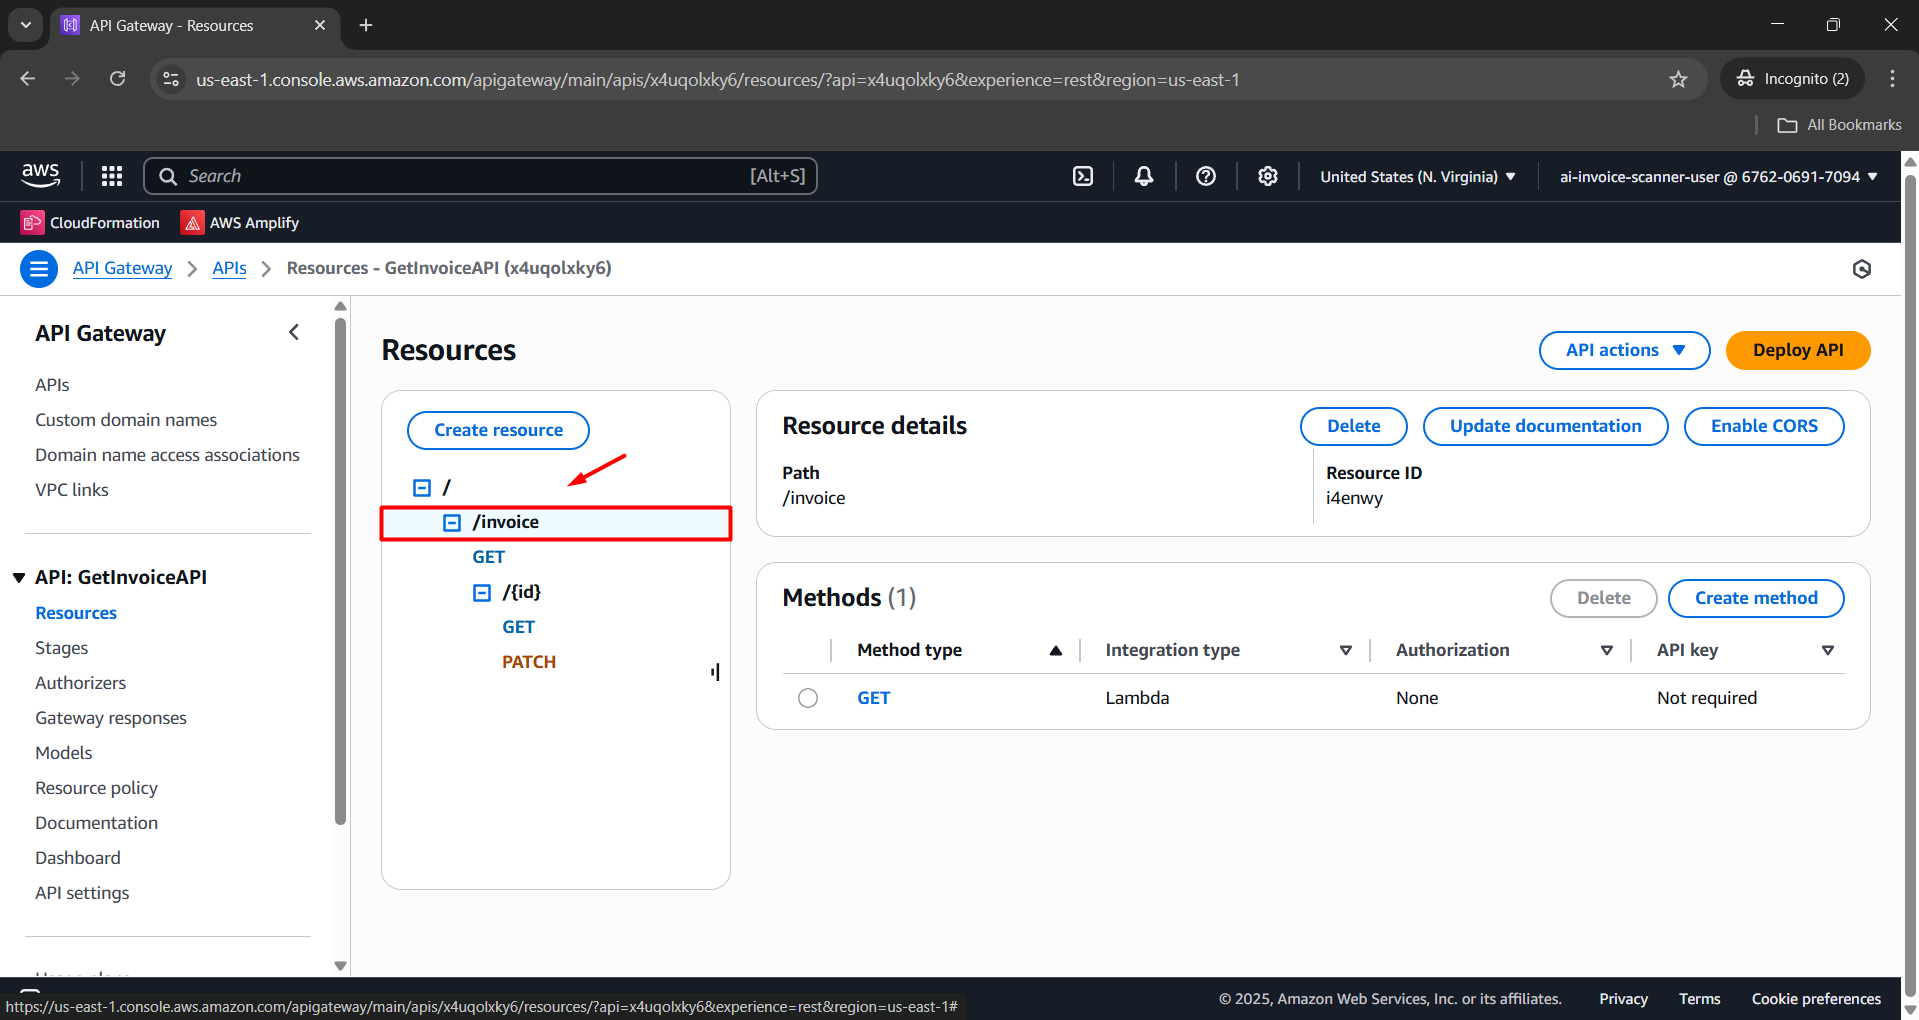Open the region selector dropdown

(1417, 177)
